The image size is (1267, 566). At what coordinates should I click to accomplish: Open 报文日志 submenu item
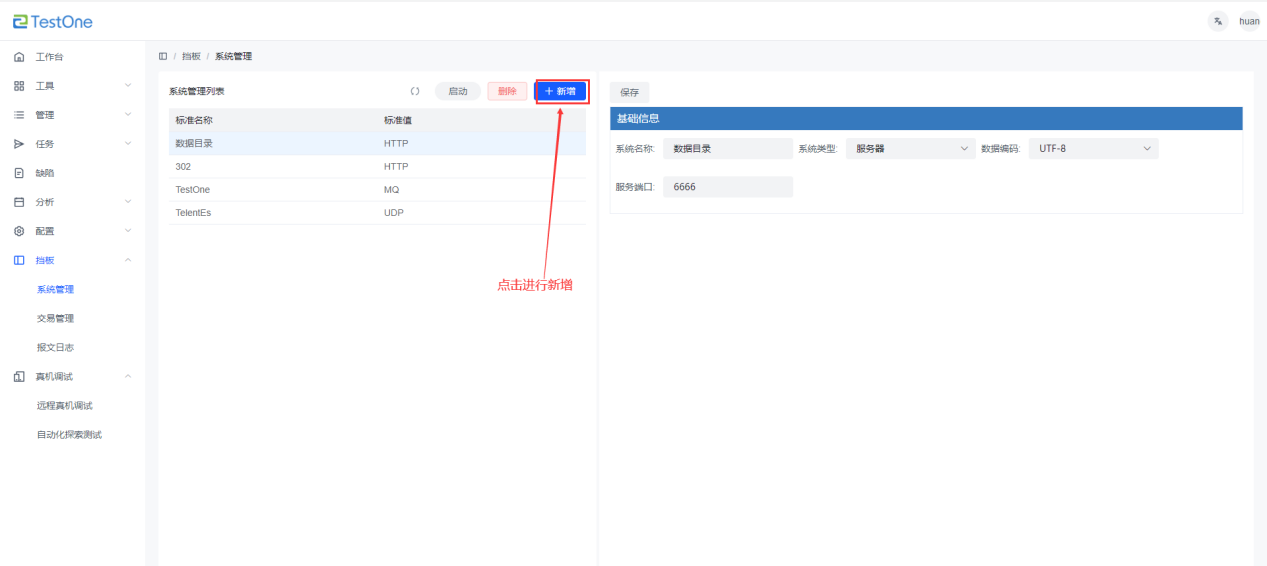click(x=55, y=347)
